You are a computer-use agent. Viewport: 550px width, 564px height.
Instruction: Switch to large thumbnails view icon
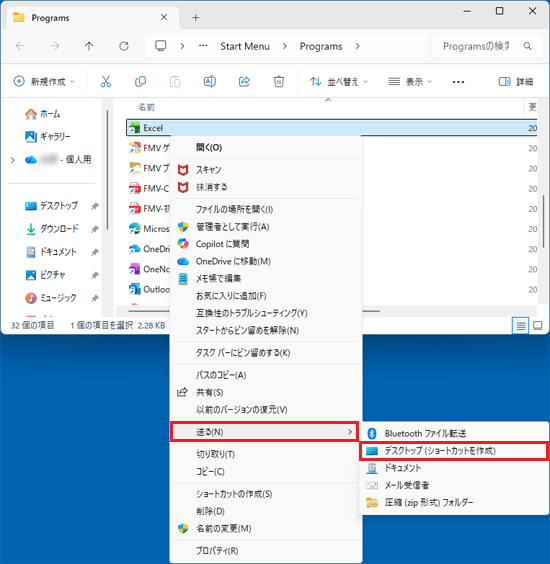[538, 326]
